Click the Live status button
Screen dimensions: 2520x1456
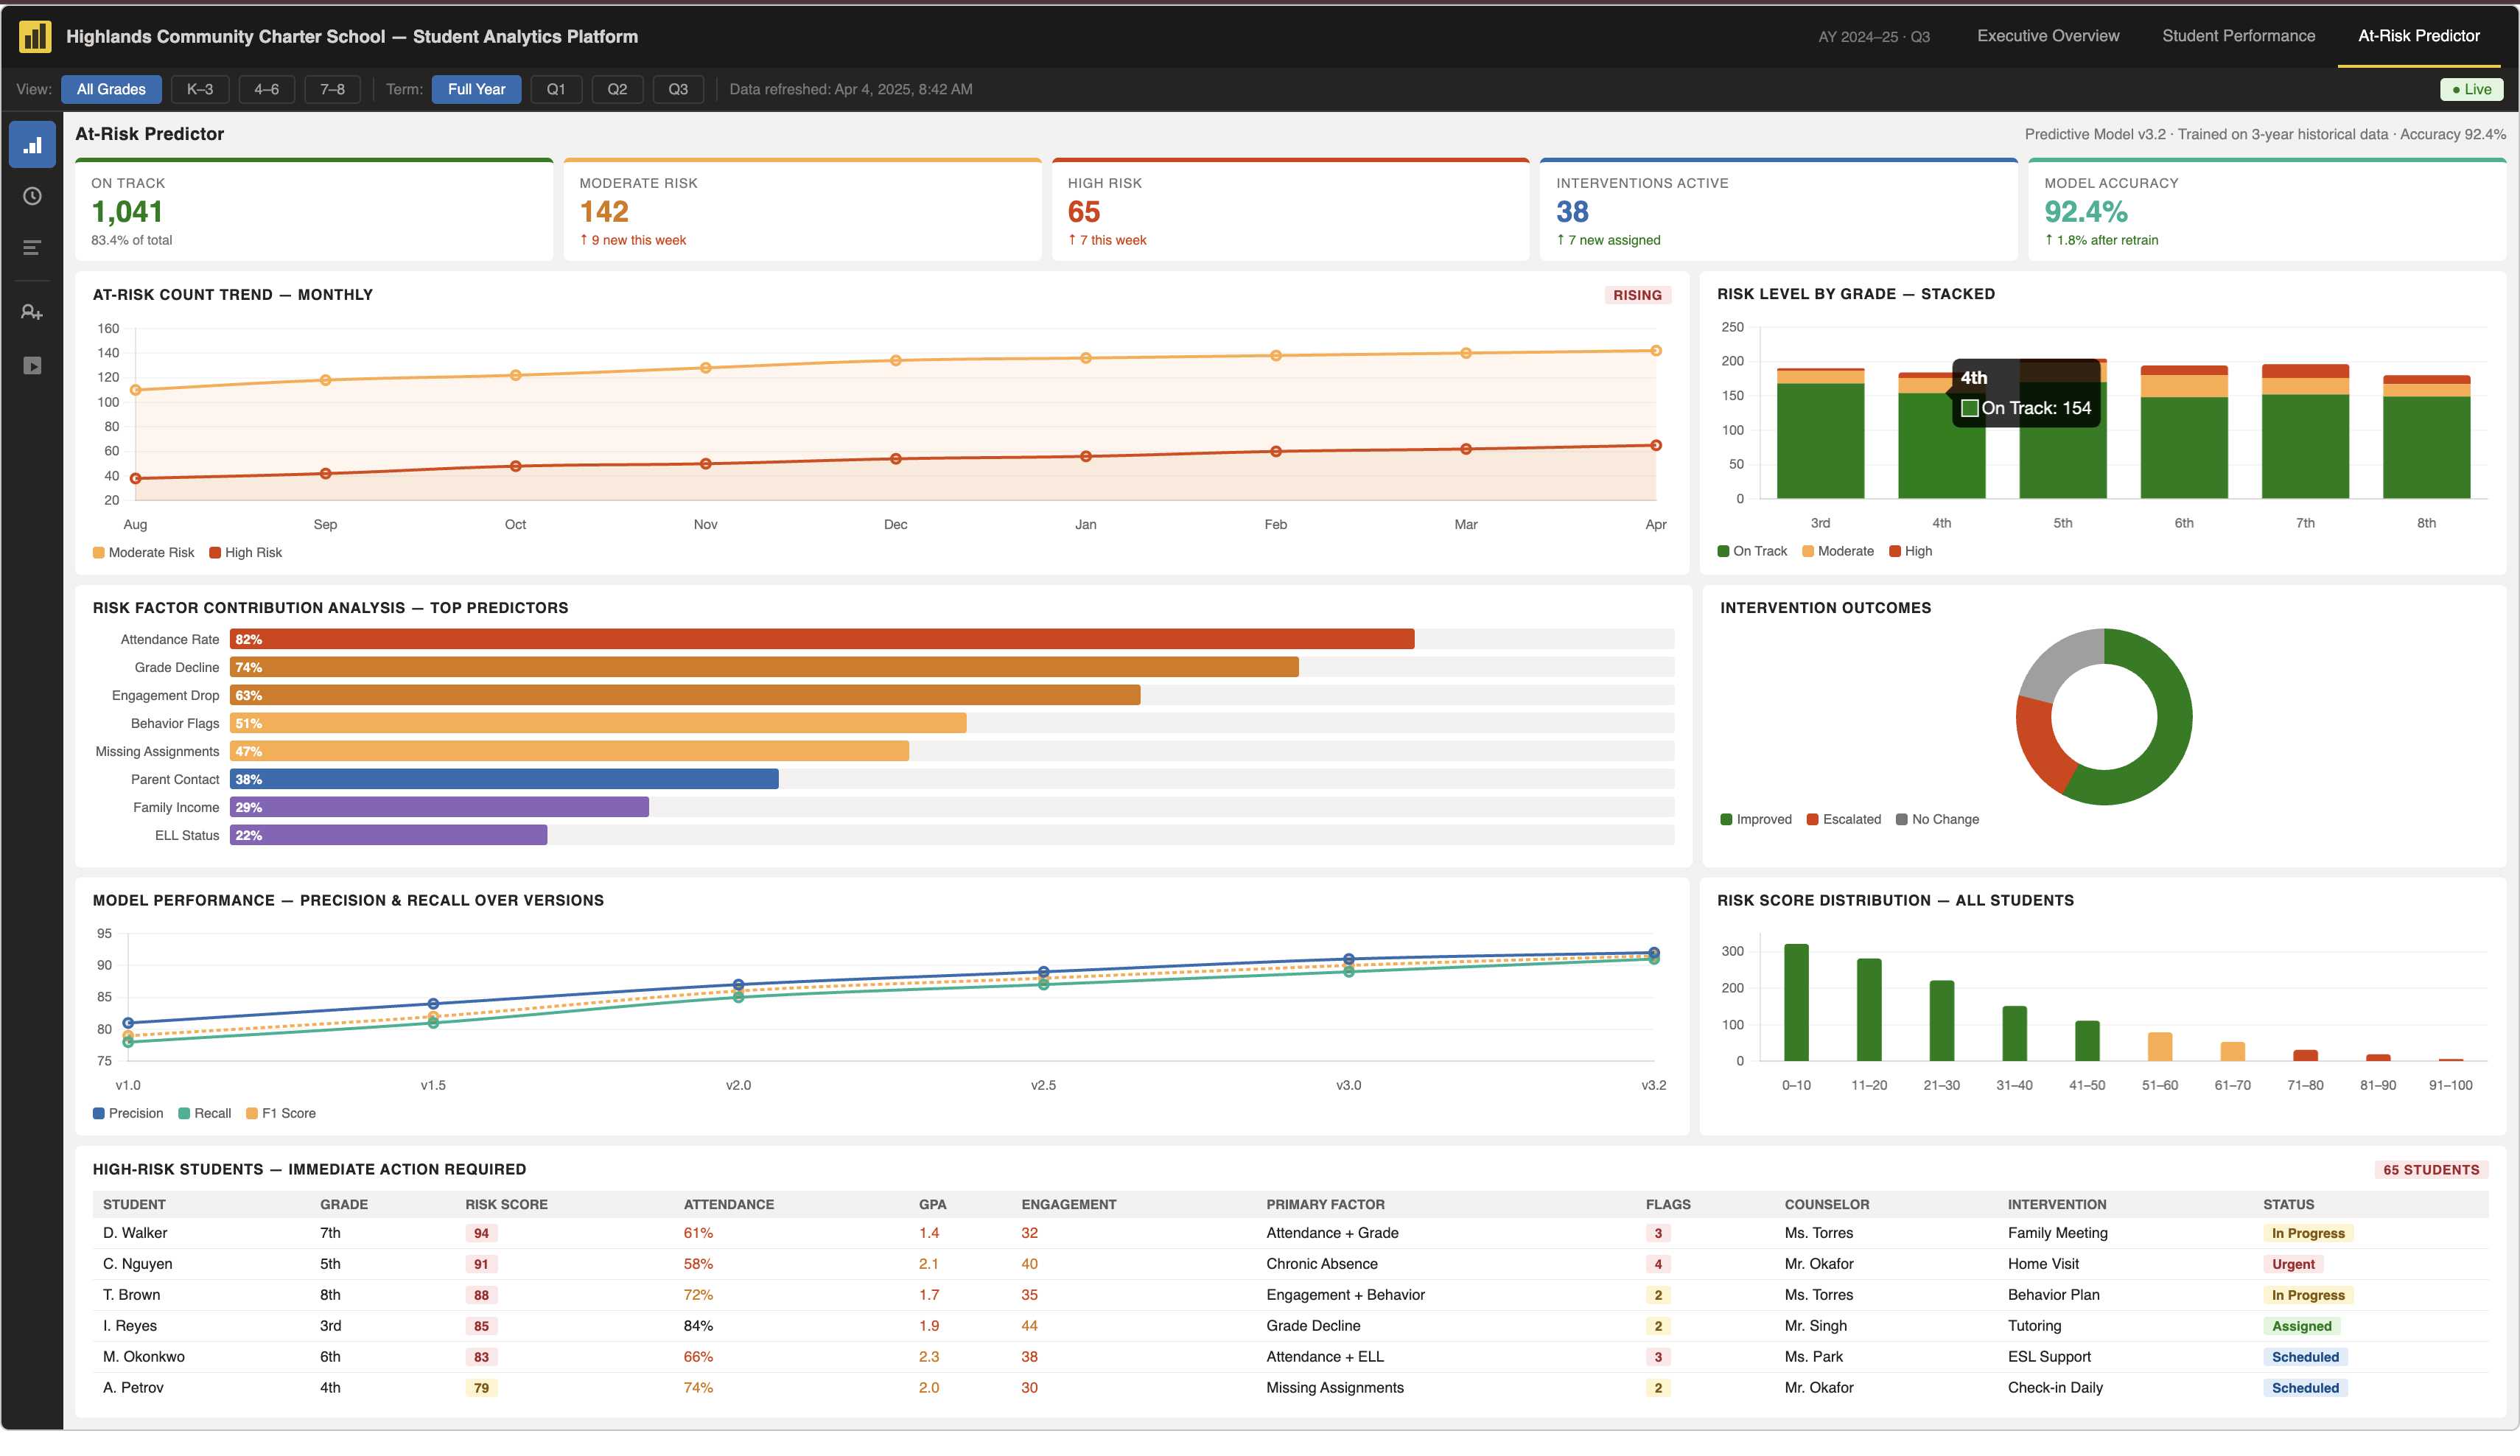tap(2471, 89)
